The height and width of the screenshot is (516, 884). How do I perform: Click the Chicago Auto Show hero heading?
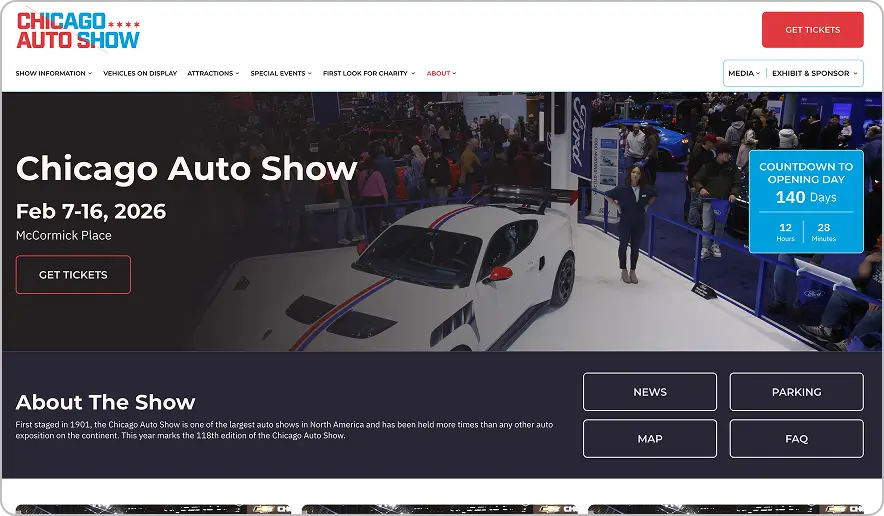point(186,168)
